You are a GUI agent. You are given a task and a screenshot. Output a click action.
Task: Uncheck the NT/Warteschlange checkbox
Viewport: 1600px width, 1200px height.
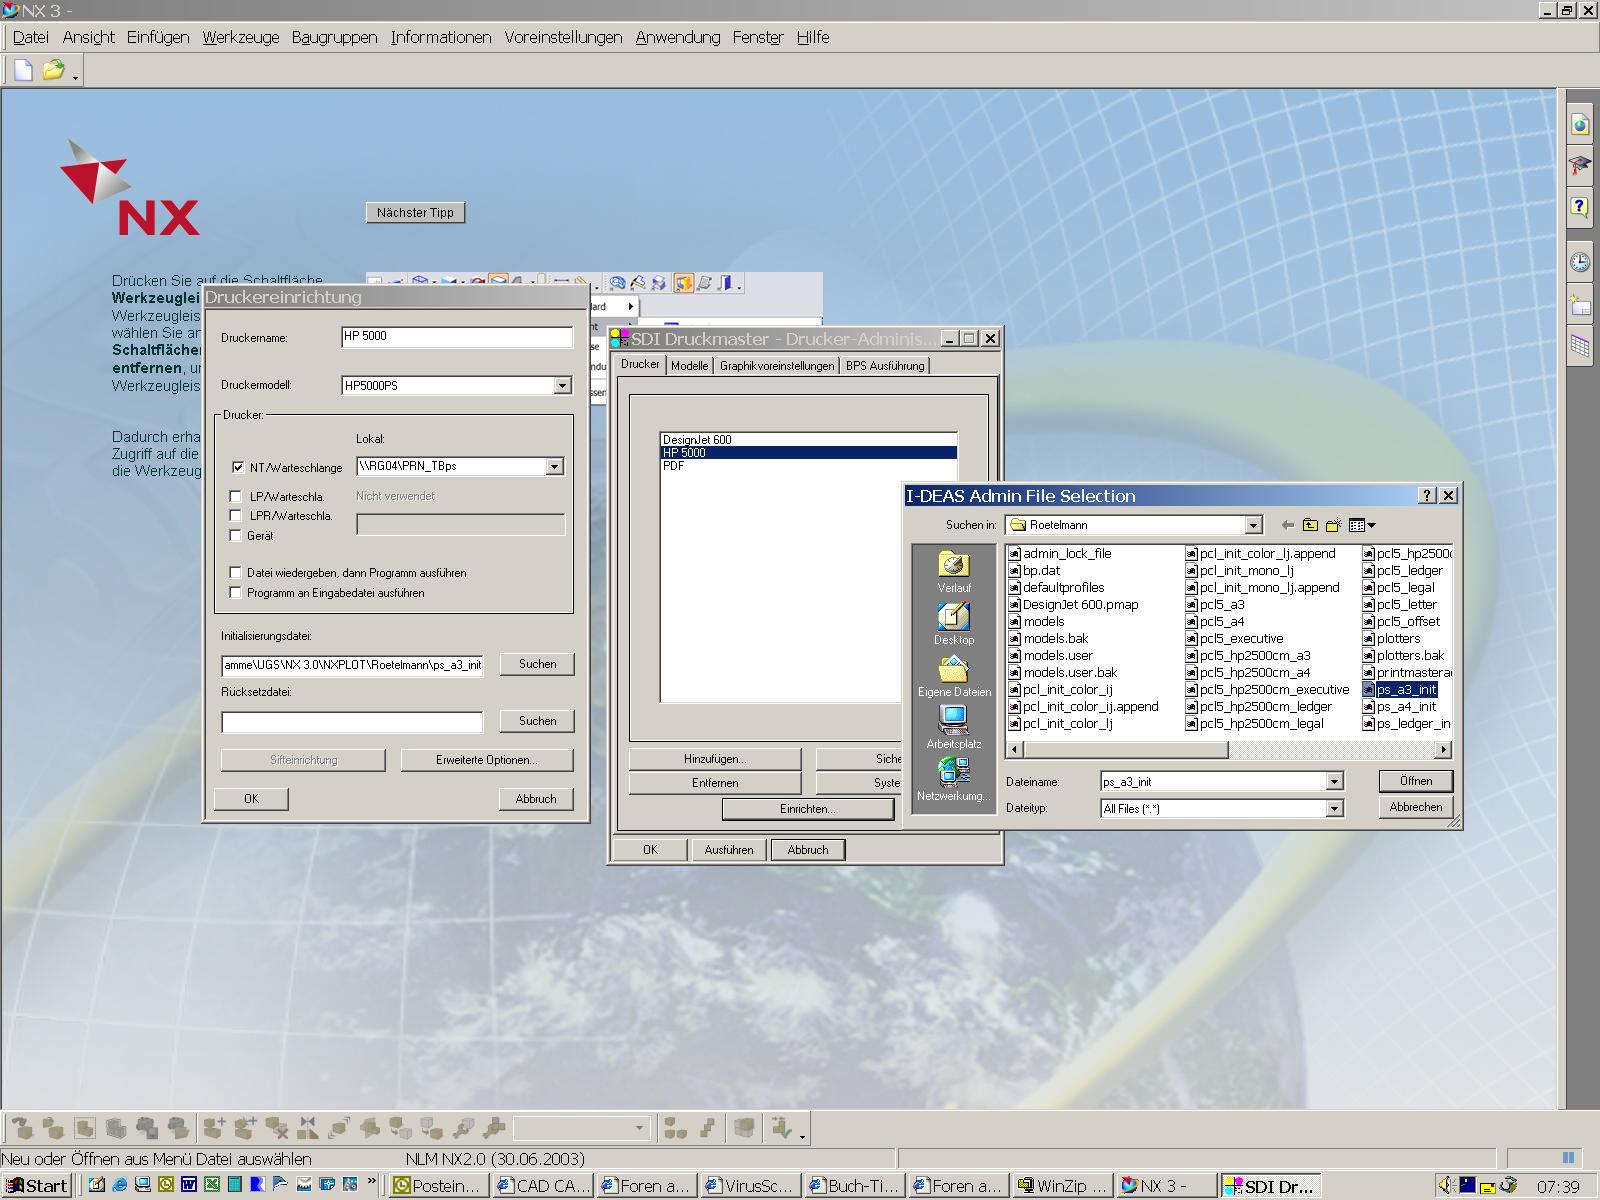click(238, 467)
